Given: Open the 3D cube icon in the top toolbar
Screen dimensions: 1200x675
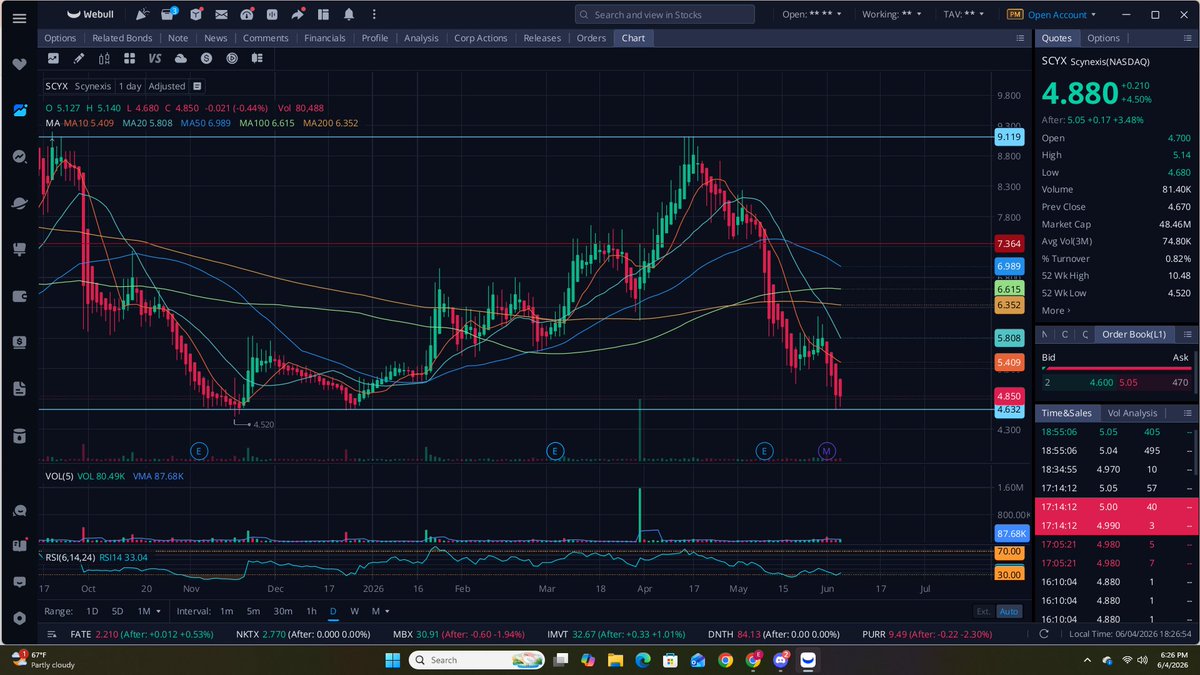Looking at the screenshot, I should [195, 15].
